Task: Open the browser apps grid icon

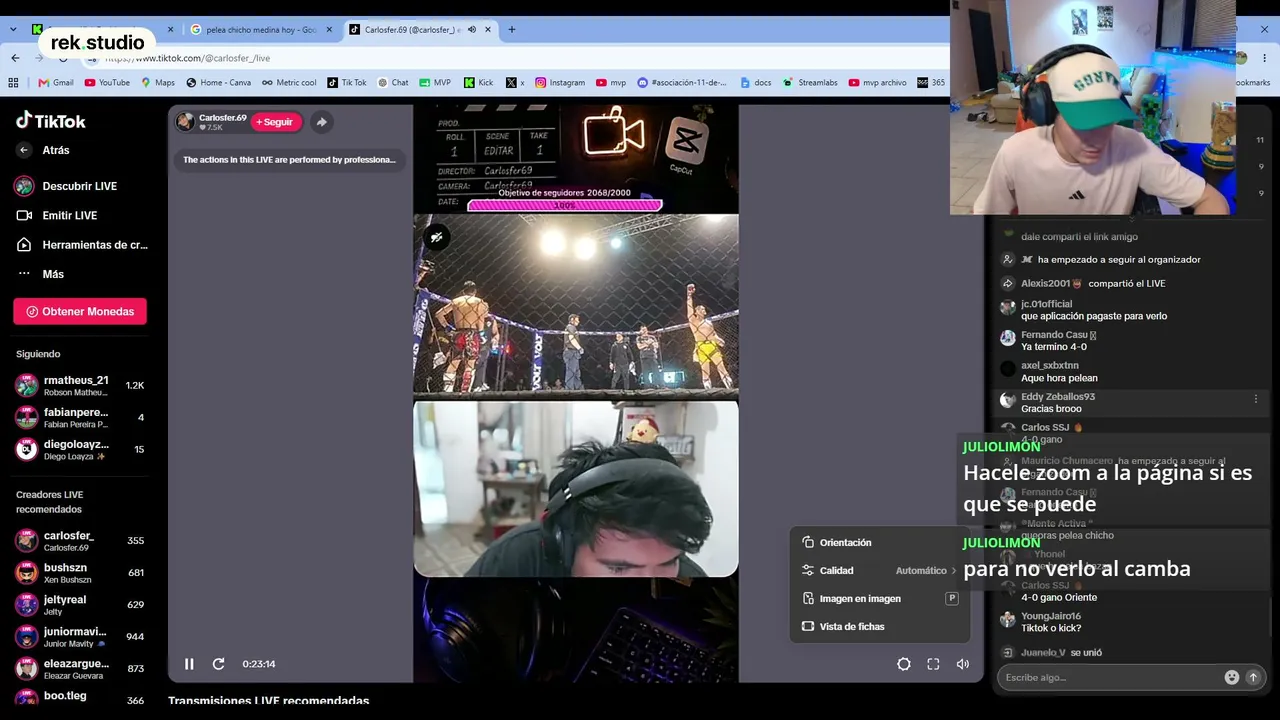Action: [x=13, y=83]
